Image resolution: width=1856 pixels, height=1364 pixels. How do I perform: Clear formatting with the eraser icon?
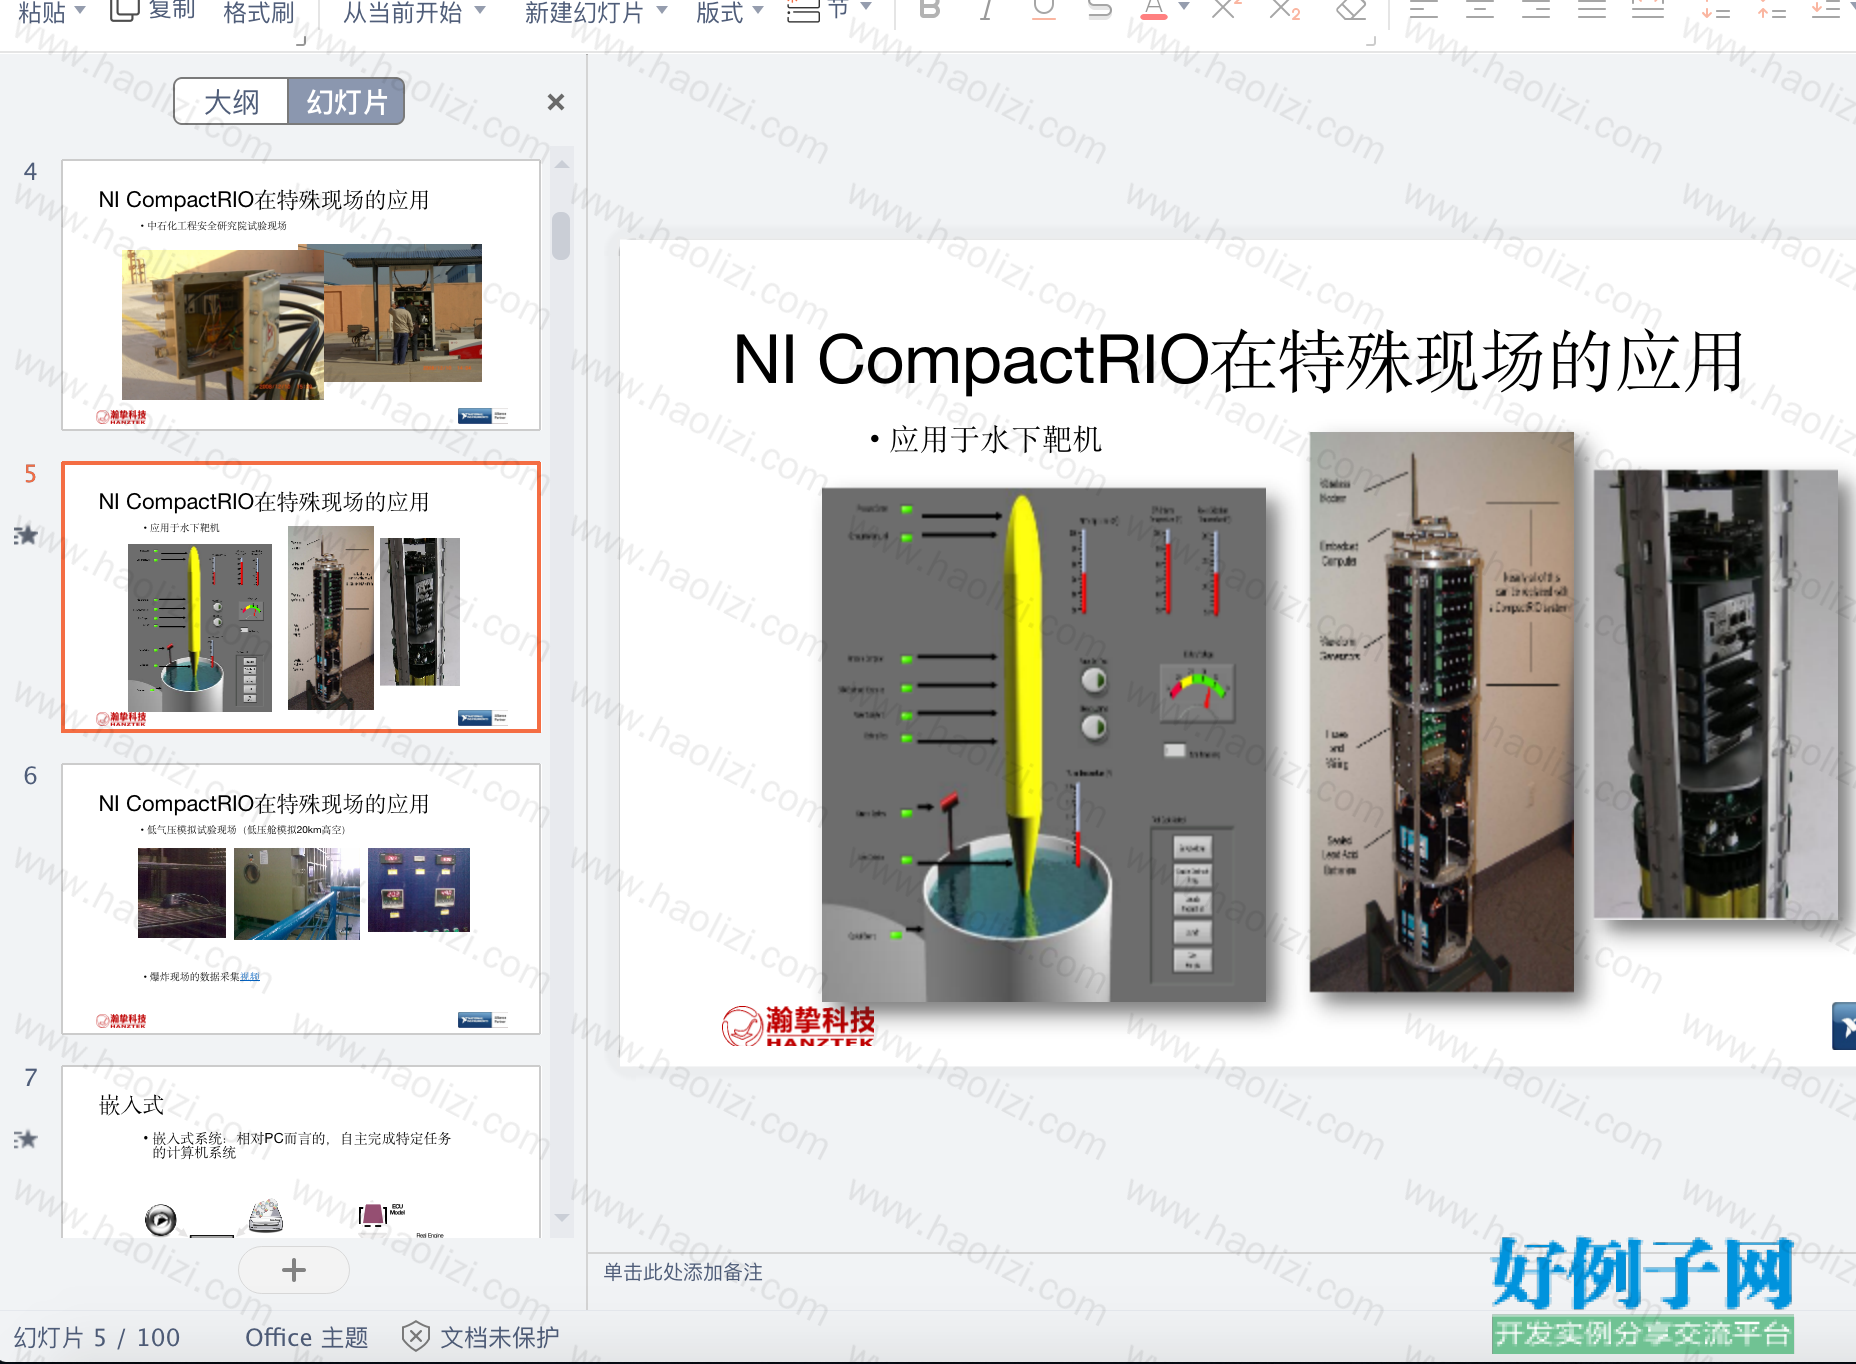(x=1351, y=10)
